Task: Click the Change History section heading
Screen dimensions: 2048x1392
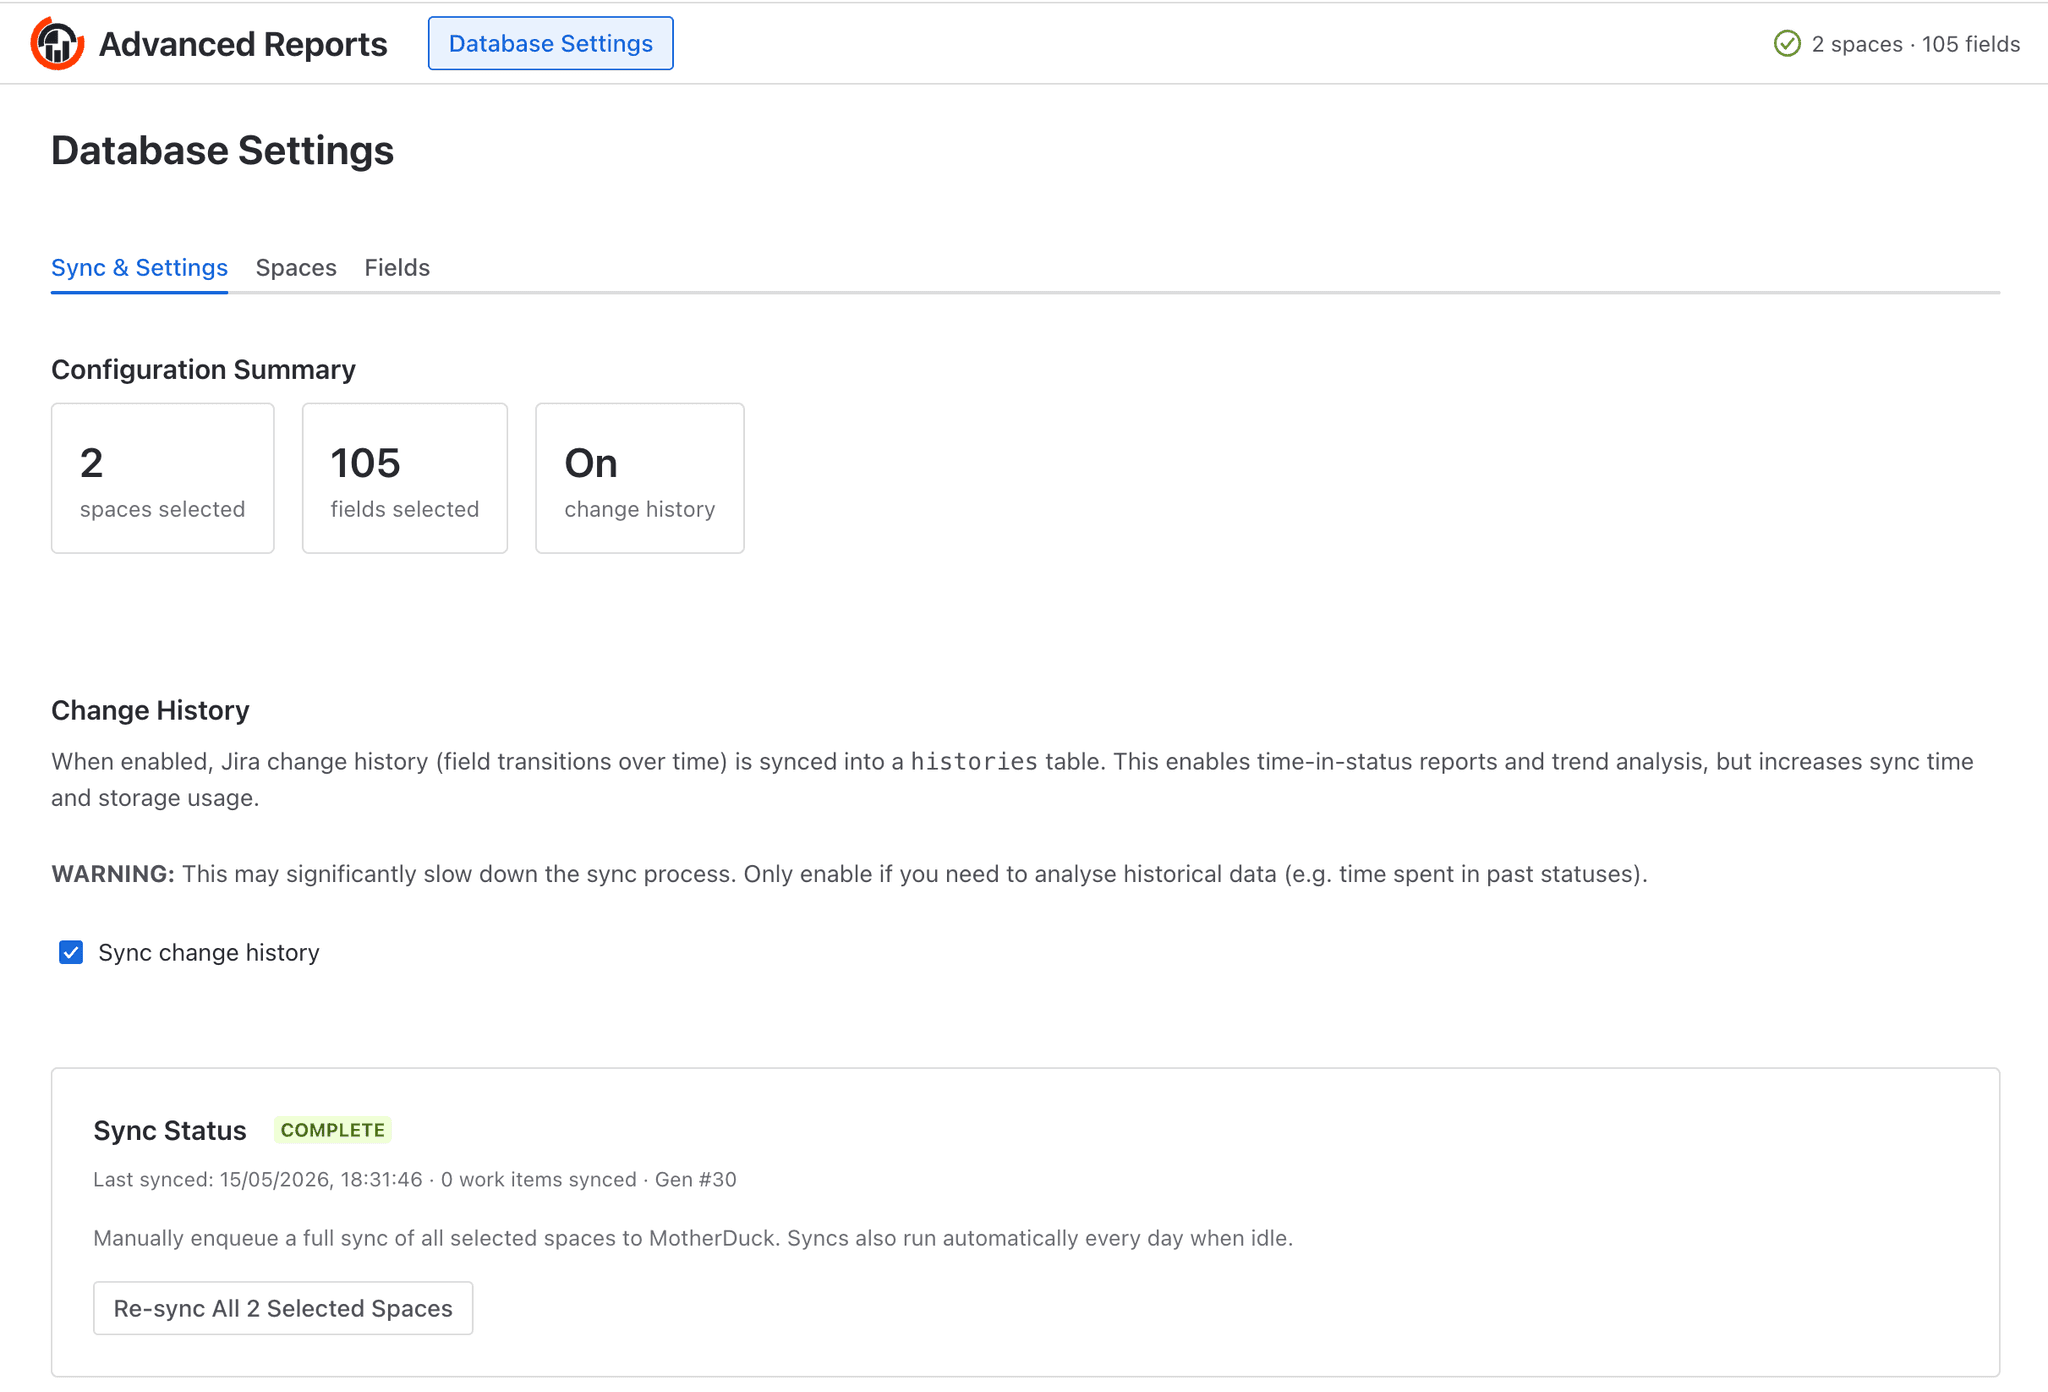Action: coord(150,710)
